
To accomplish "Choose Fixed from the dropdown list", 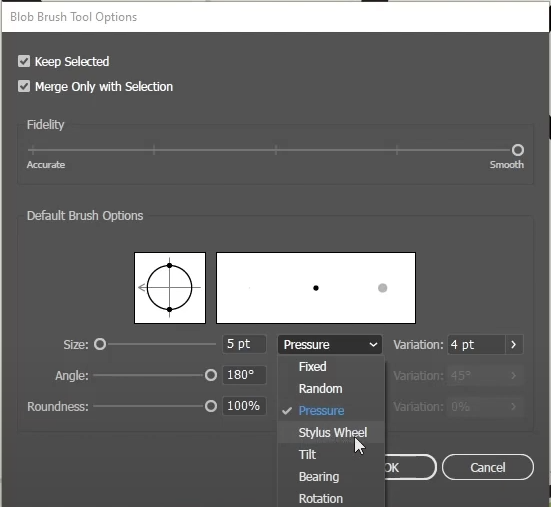I will point(331,366).
